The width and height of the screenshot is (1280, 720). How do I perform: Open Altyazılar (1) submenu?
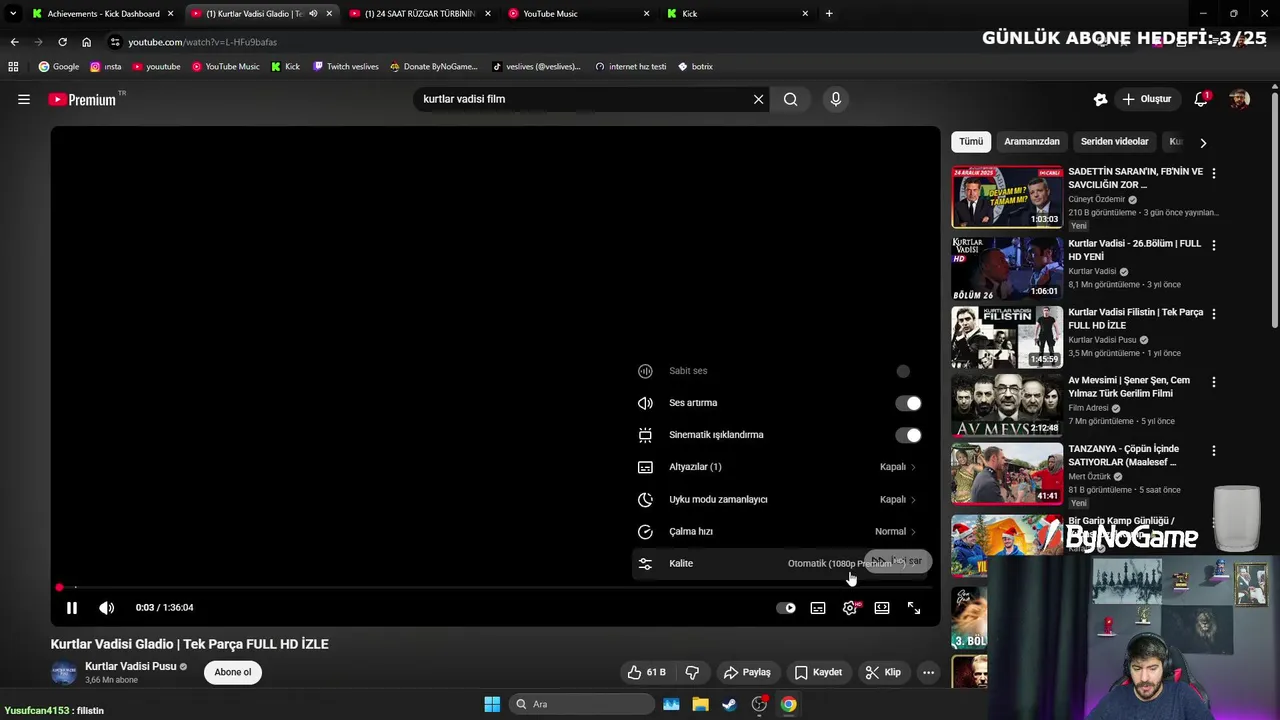coord(779,467)
